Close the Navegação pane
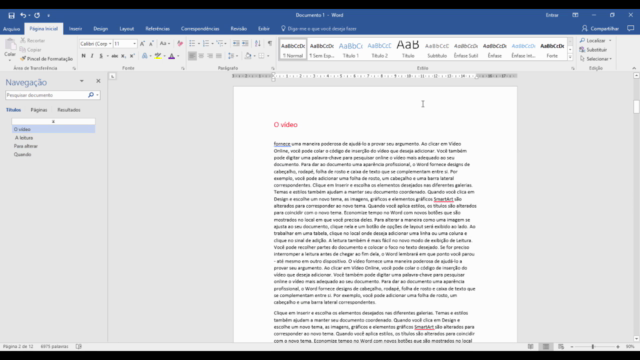The height and width of the screenshot is (360, 640). (x=98, y=81)
